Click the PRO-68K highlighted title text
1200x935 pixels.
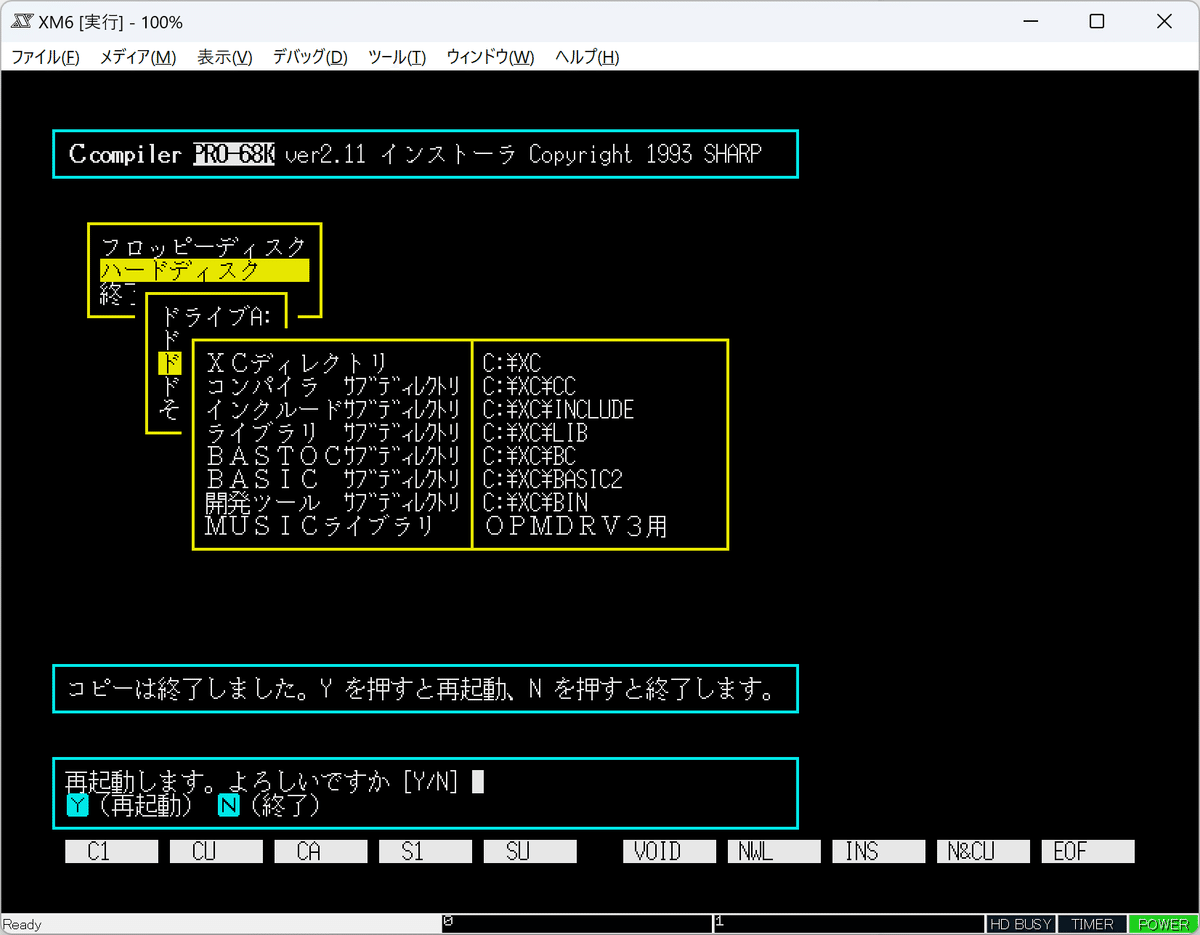click(234, 154)
